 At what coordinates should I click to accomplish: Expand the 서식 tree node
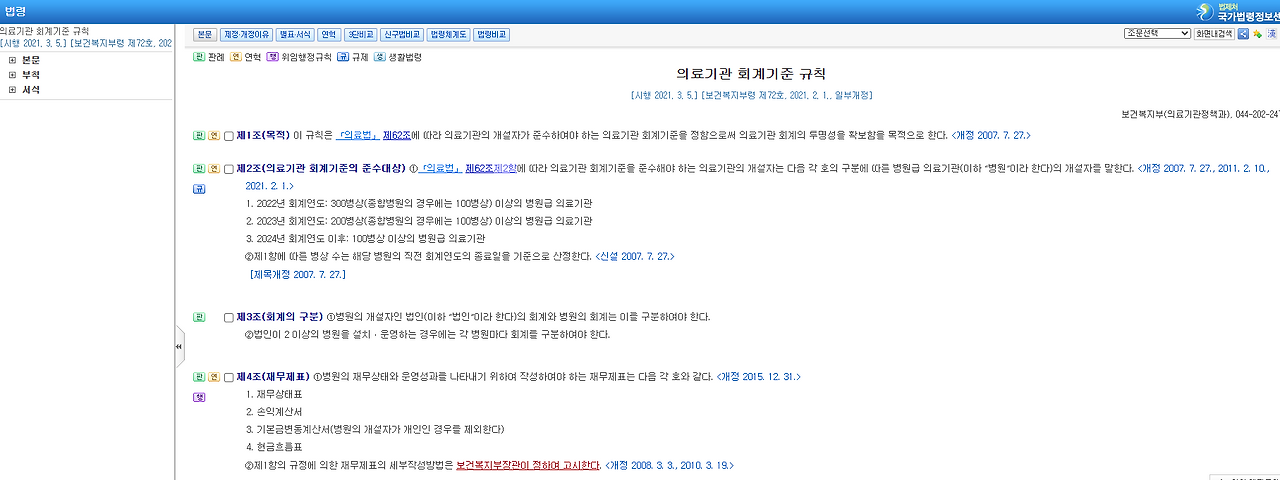pyautogui.click(x=12, y=90)
